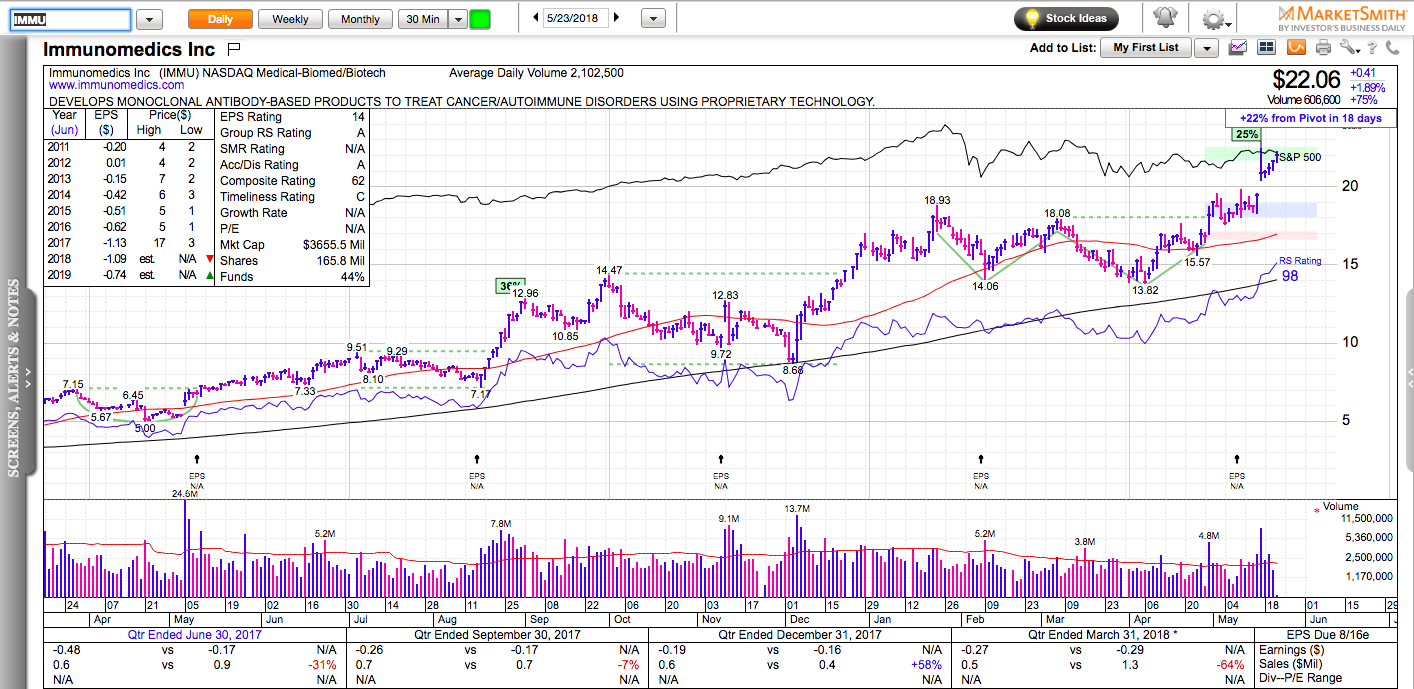
Task: Expand the intraday interval dropdown arrow
Action: point(458,20)
